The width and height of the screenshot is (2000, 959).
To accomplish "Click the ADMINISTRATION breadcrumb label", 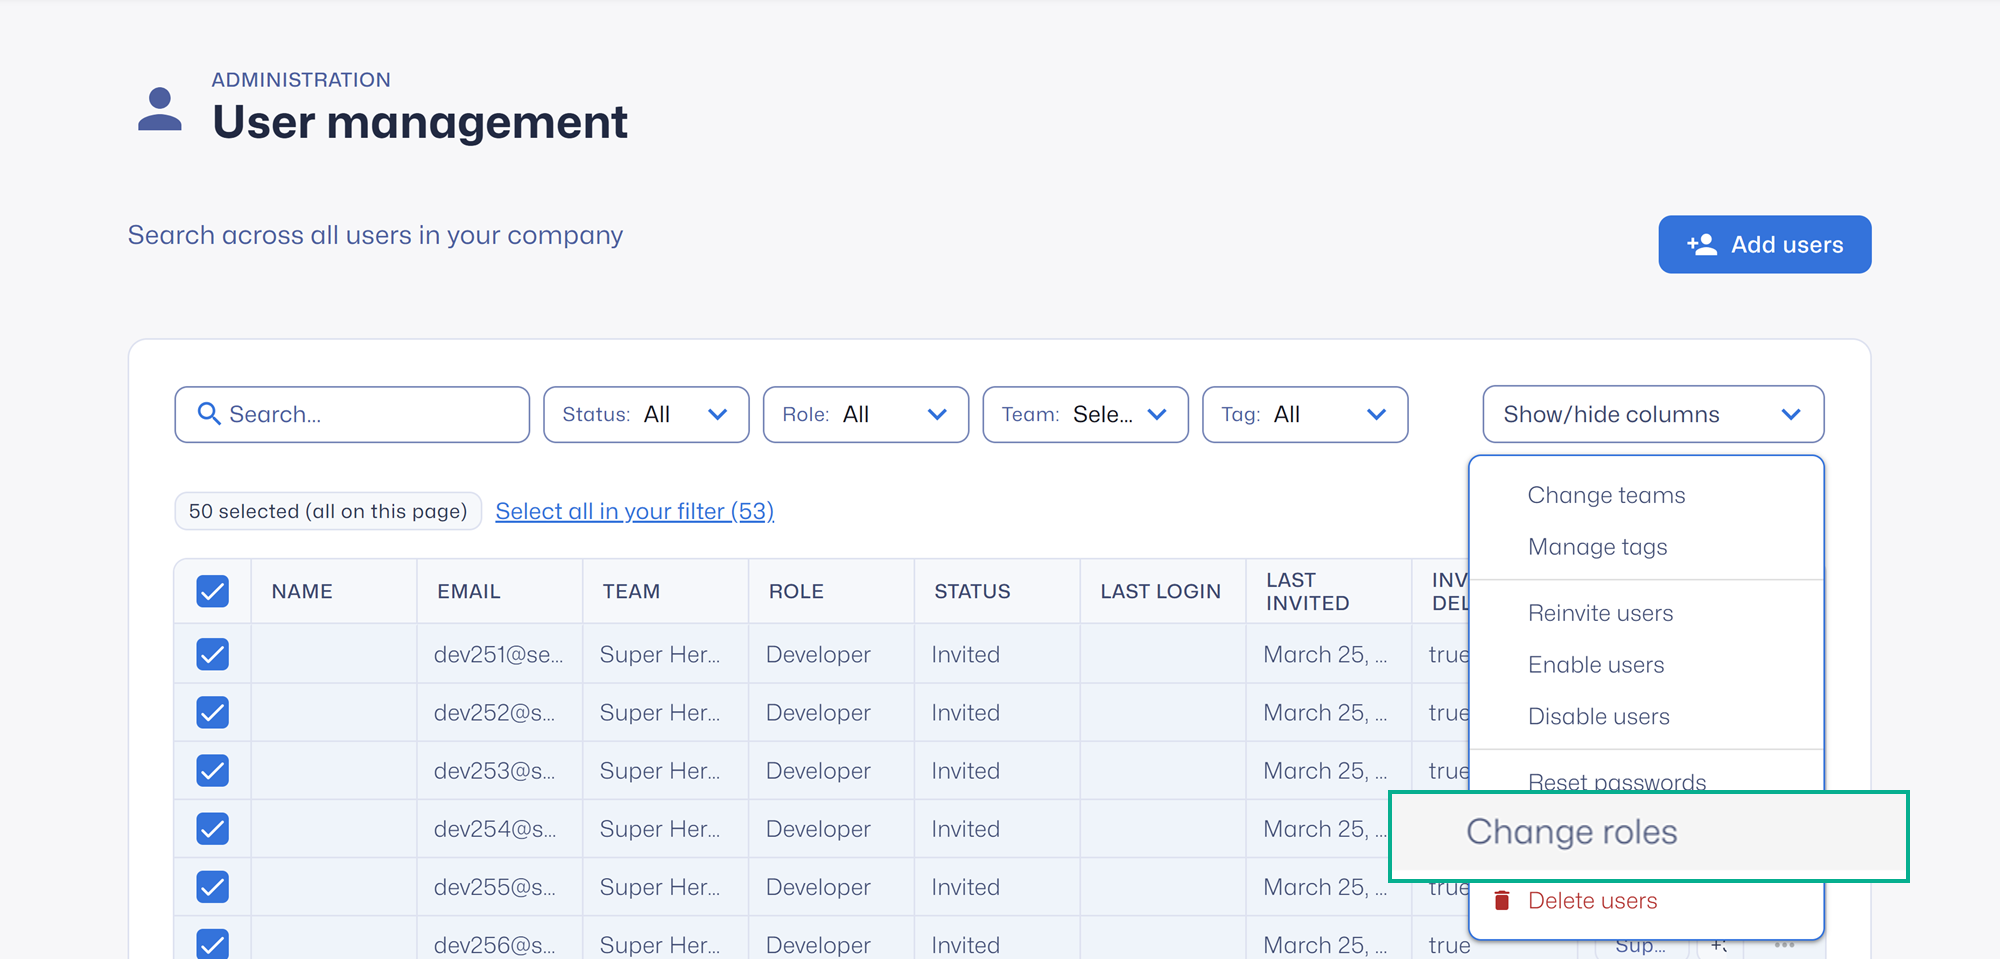I will point(301,79).
